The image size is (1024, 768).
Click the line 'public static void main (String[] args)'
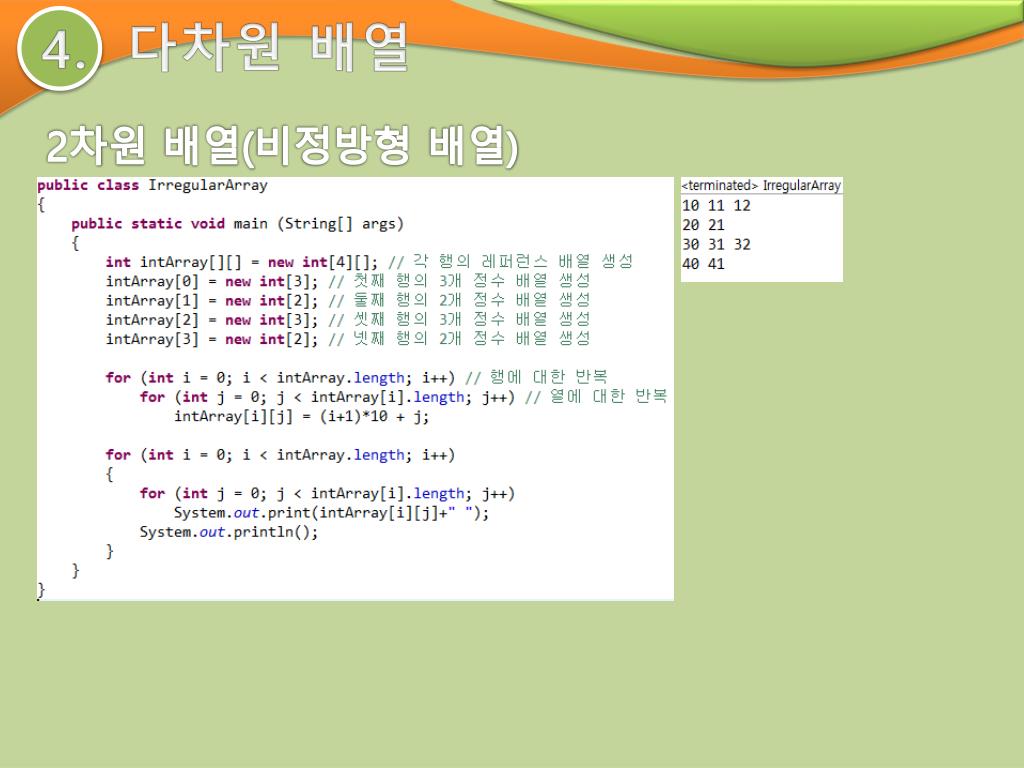[x=238, y=224]
